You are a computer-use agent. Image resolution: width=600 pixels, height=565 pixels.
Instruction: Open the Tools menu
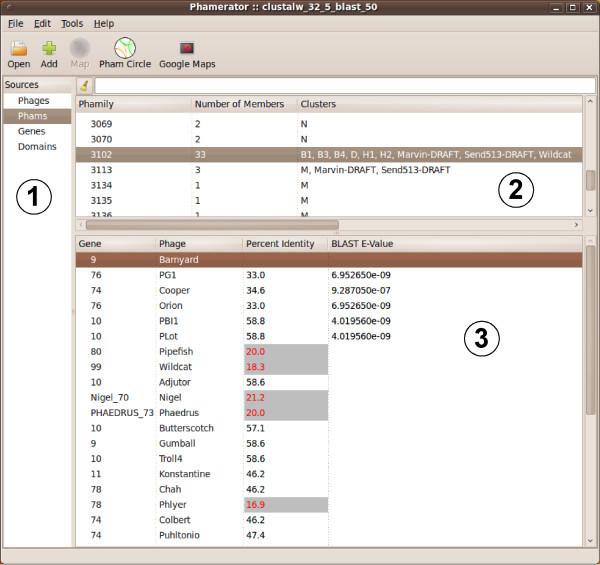tap(72, 23)
